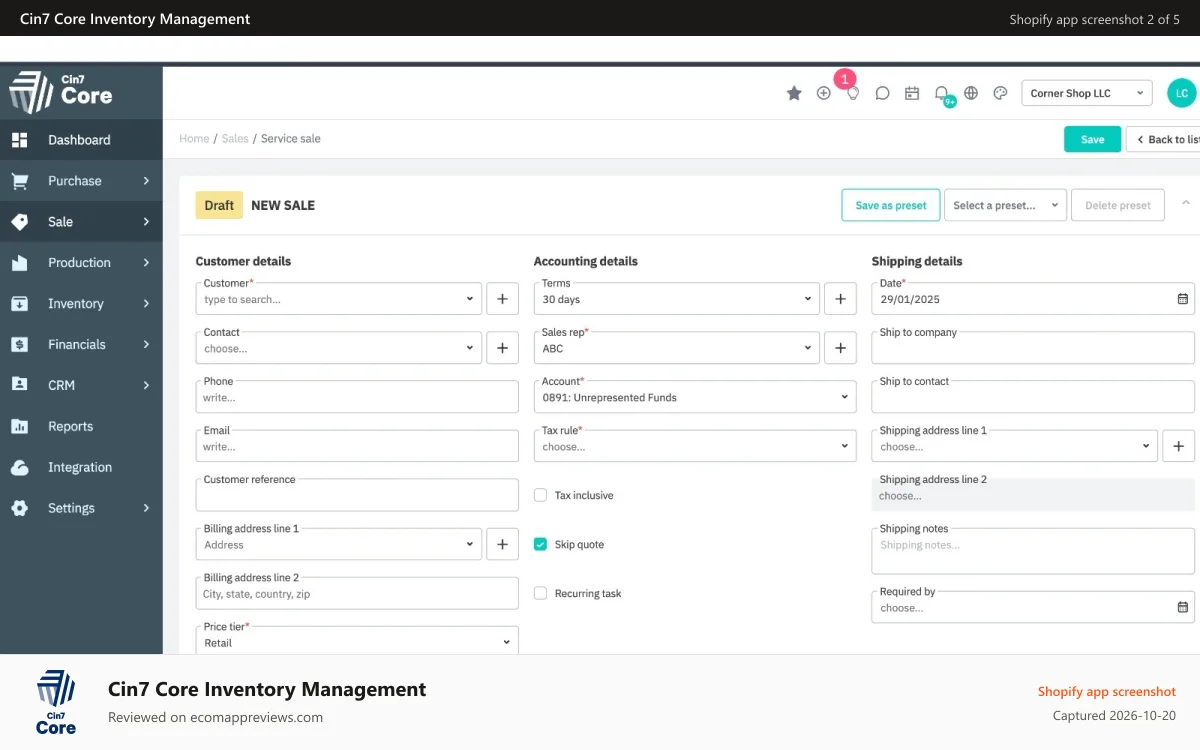This screenshot has height=750, width=1200.
Task: Click the quick add plus-circle icon
Action: click(x=823, y=93)
